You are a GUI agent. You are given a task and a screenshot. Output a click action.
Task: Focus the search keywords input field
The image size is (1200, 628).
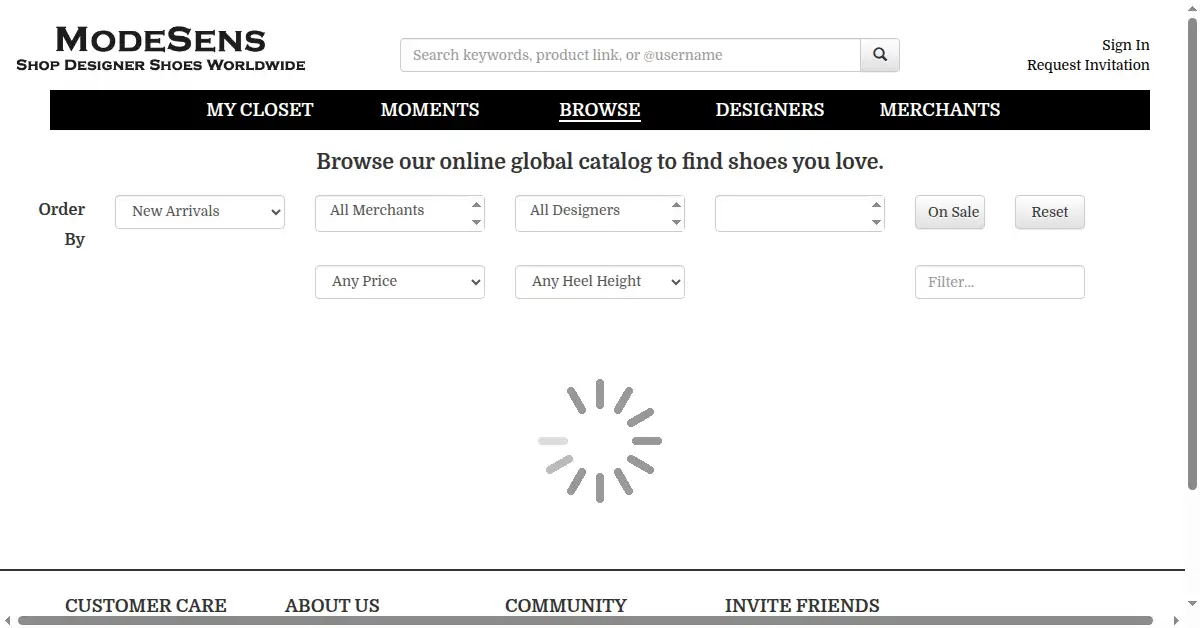click(x=630, y=55)
